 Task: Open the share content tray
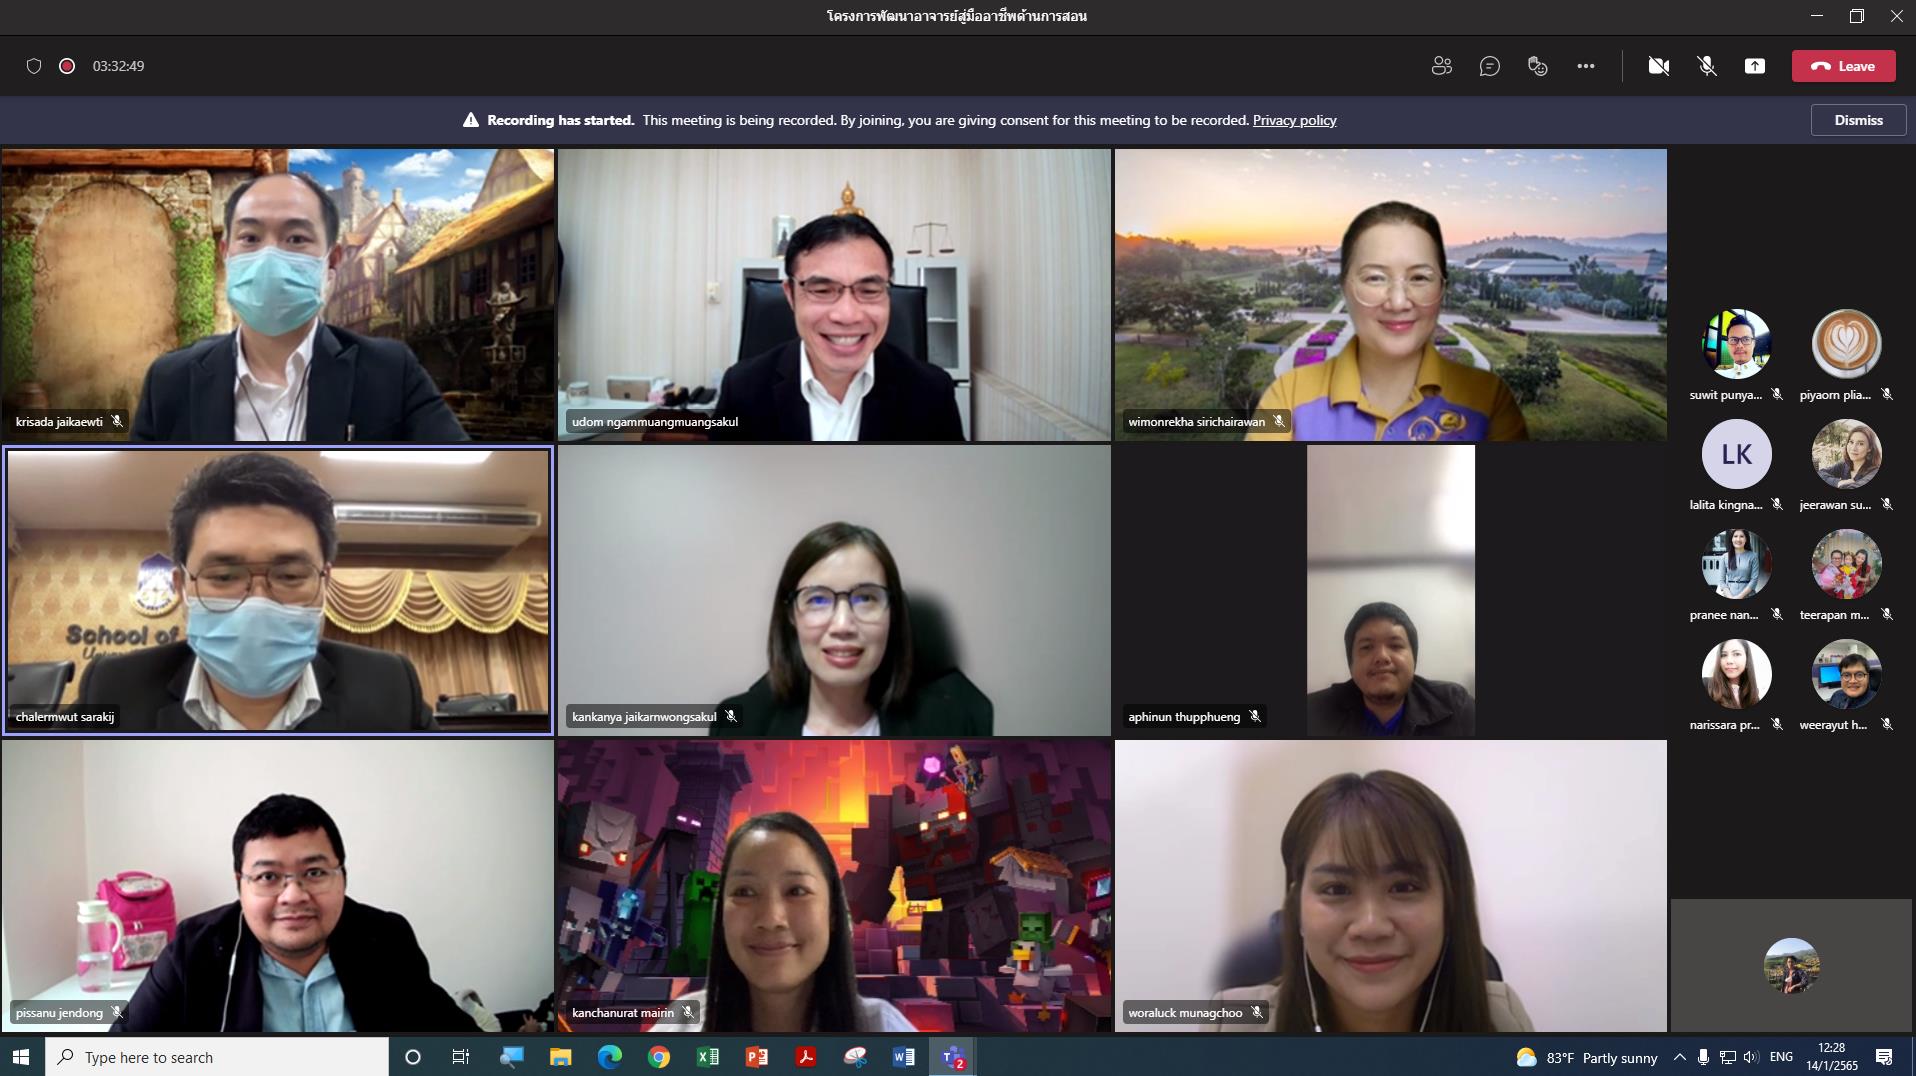click(1754, 66)
